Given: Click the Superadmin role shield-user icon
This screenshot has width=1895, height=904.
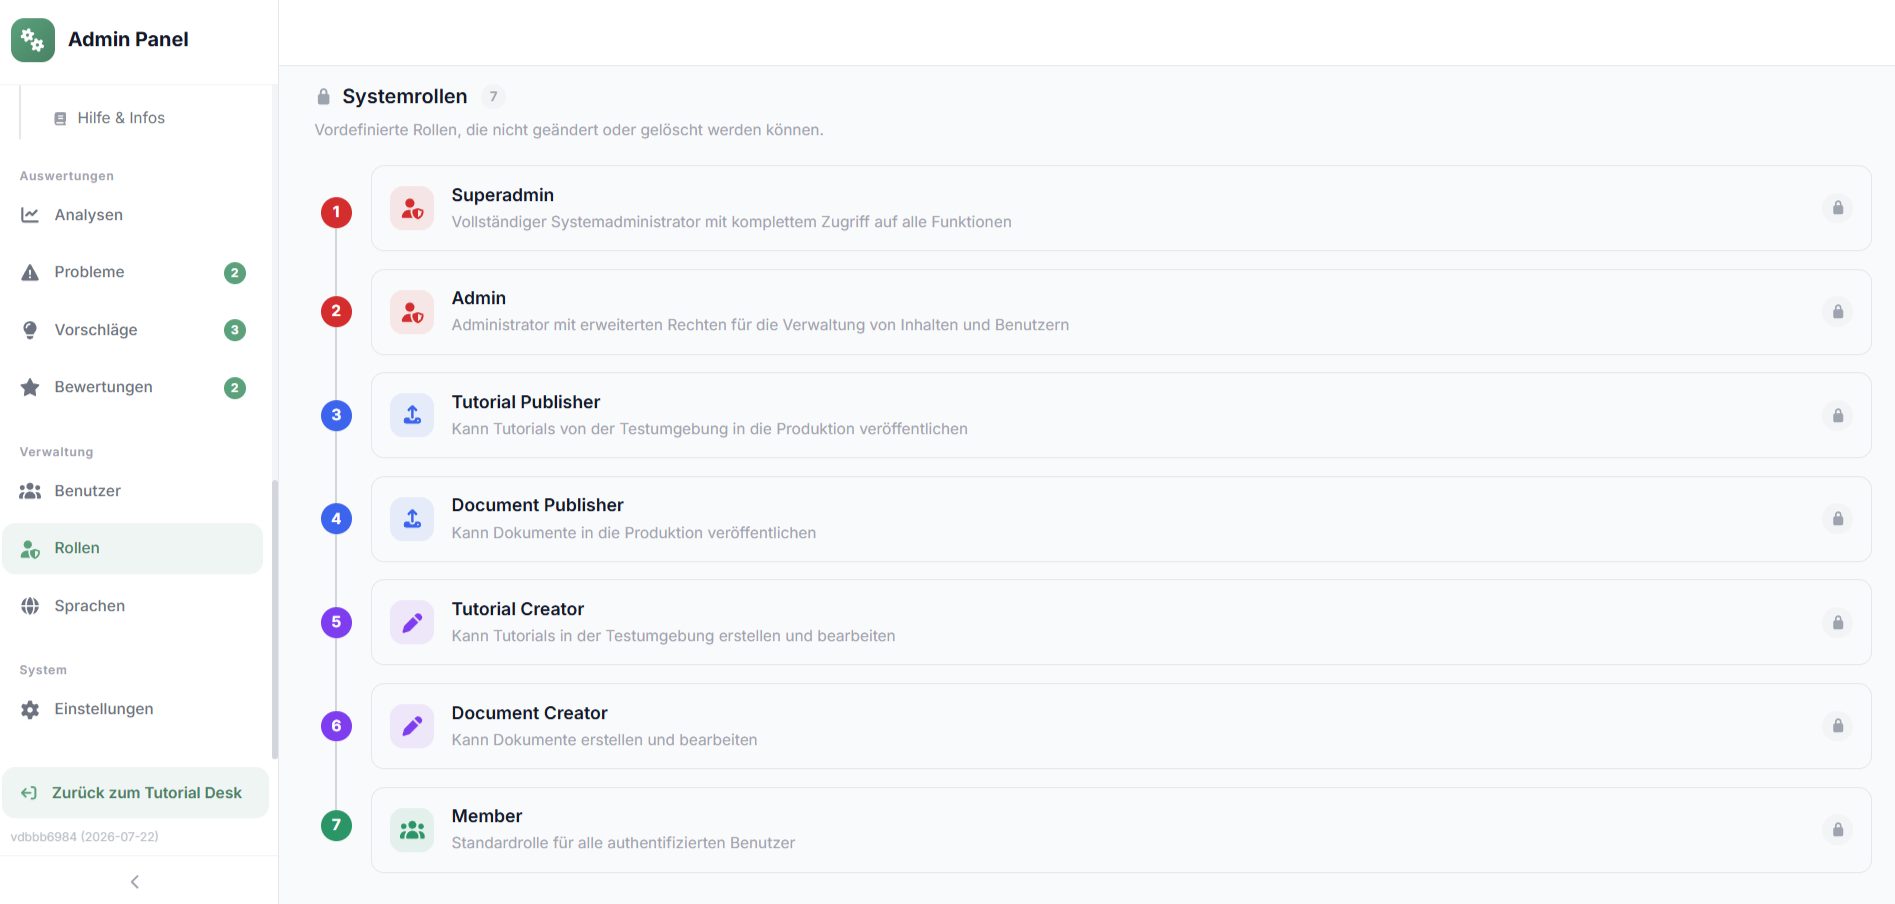Looking at the screenshot, I should [x=412, y=208].
